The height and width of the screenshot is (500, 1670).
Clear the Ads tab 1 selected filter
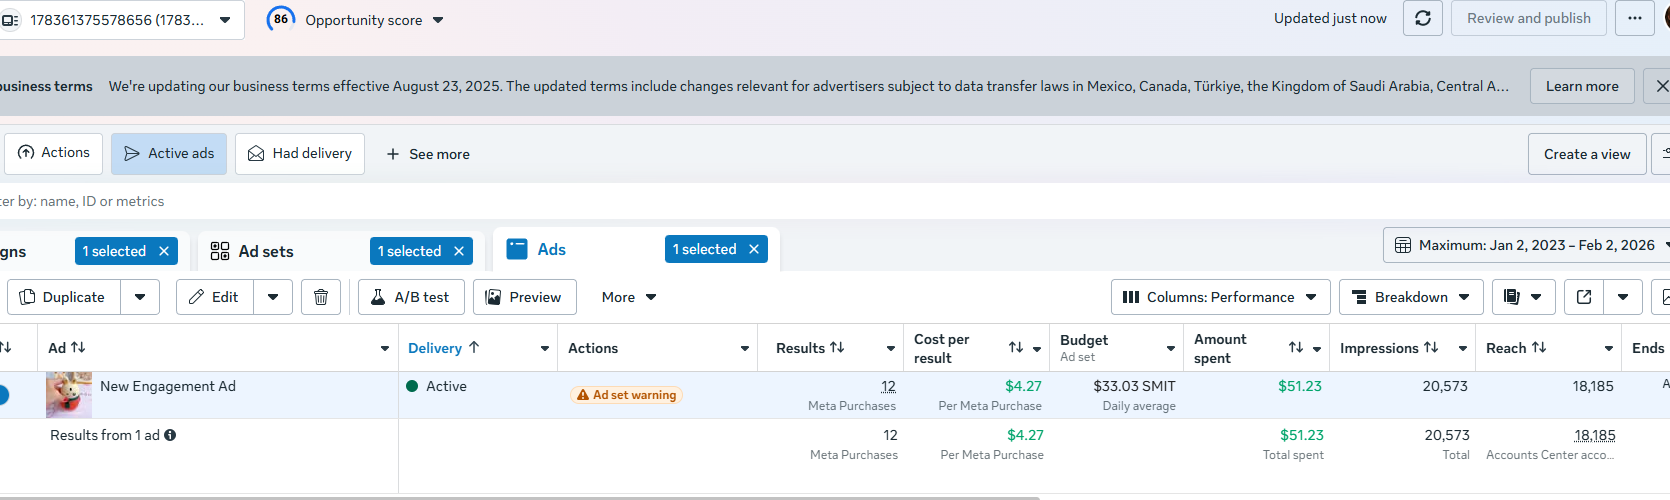click(754, 249)
